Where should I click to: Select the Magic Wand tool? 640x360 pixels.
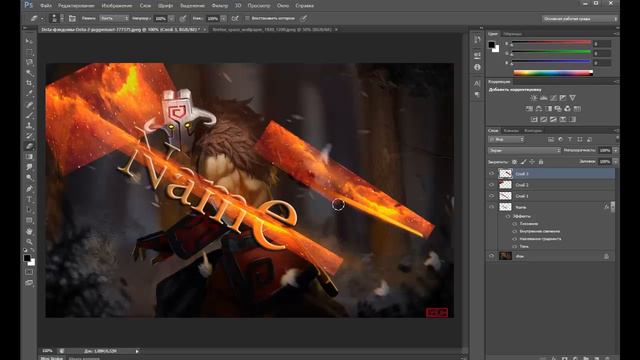tap(29, 73)
